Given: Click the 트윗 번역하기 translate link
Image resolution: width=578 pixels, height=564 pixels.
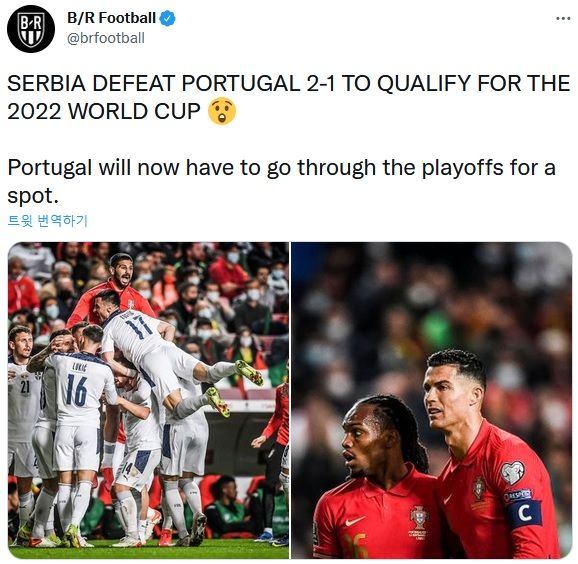Looking at the screenshot, I should click(48, 220).
